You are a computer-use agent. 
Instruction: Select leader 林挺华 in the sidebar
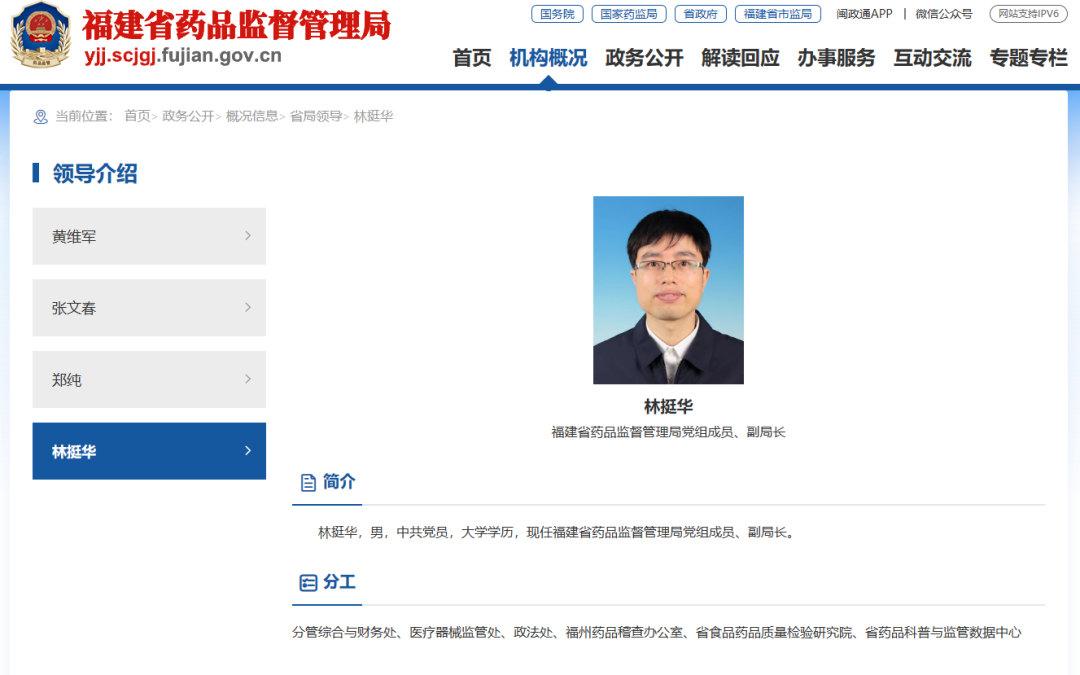click(x=149, y=451)
